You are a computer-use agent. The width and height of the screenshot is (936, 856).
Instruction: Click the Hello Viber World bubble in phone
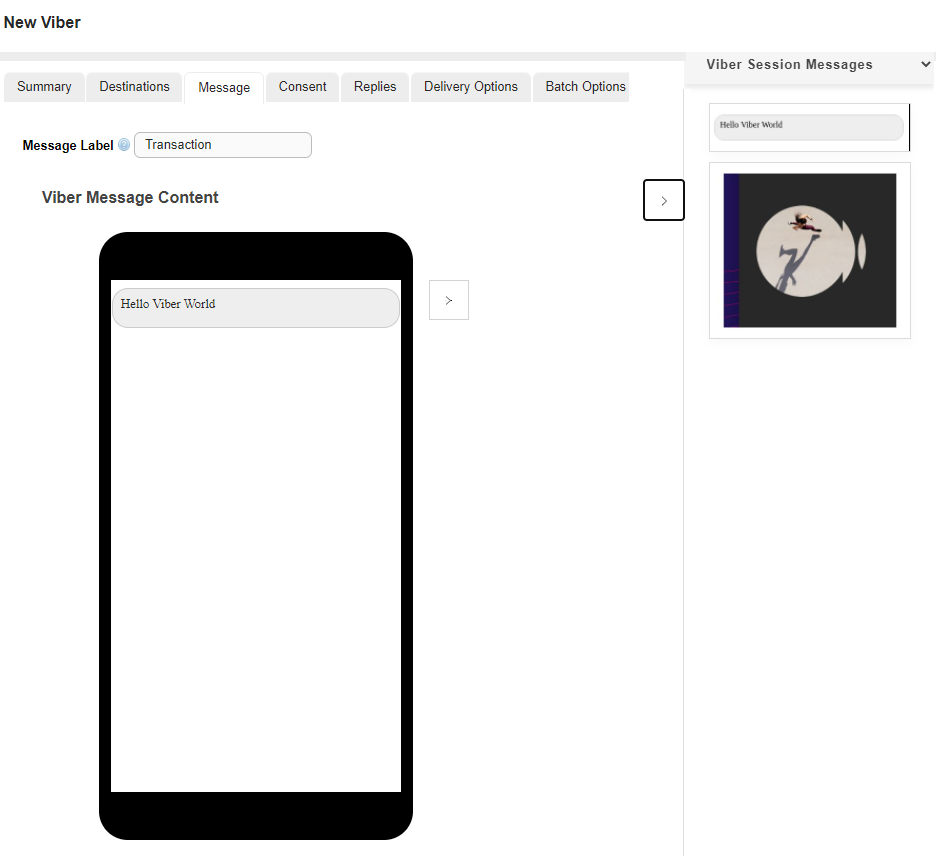click(x=255, y=308)
